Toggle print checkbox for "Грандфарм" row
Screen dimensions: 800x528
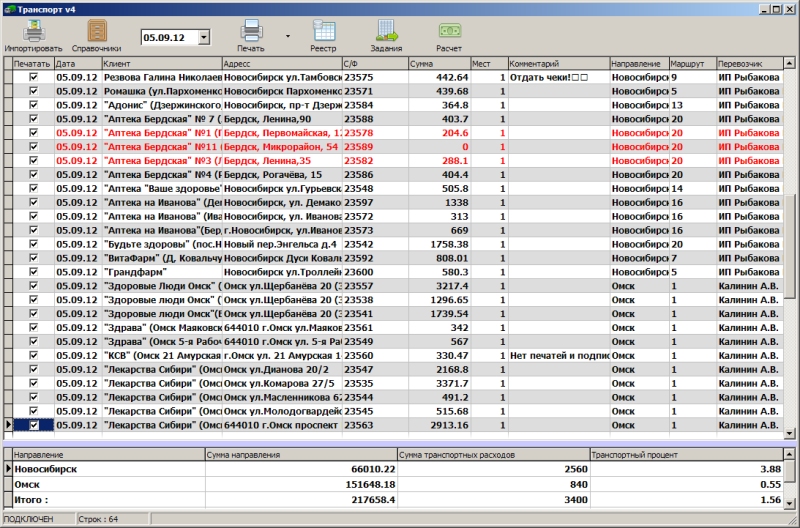[34, 272]
